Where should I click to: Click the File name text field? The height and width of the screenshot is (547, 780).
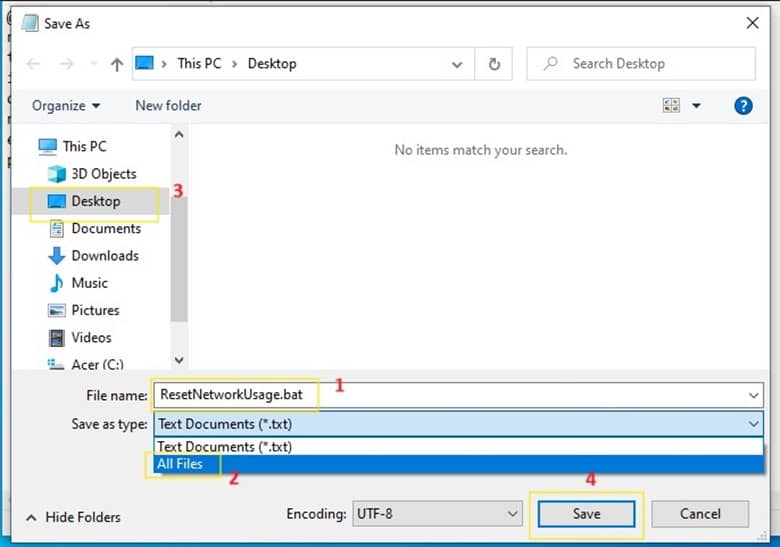tap(458, 395)
